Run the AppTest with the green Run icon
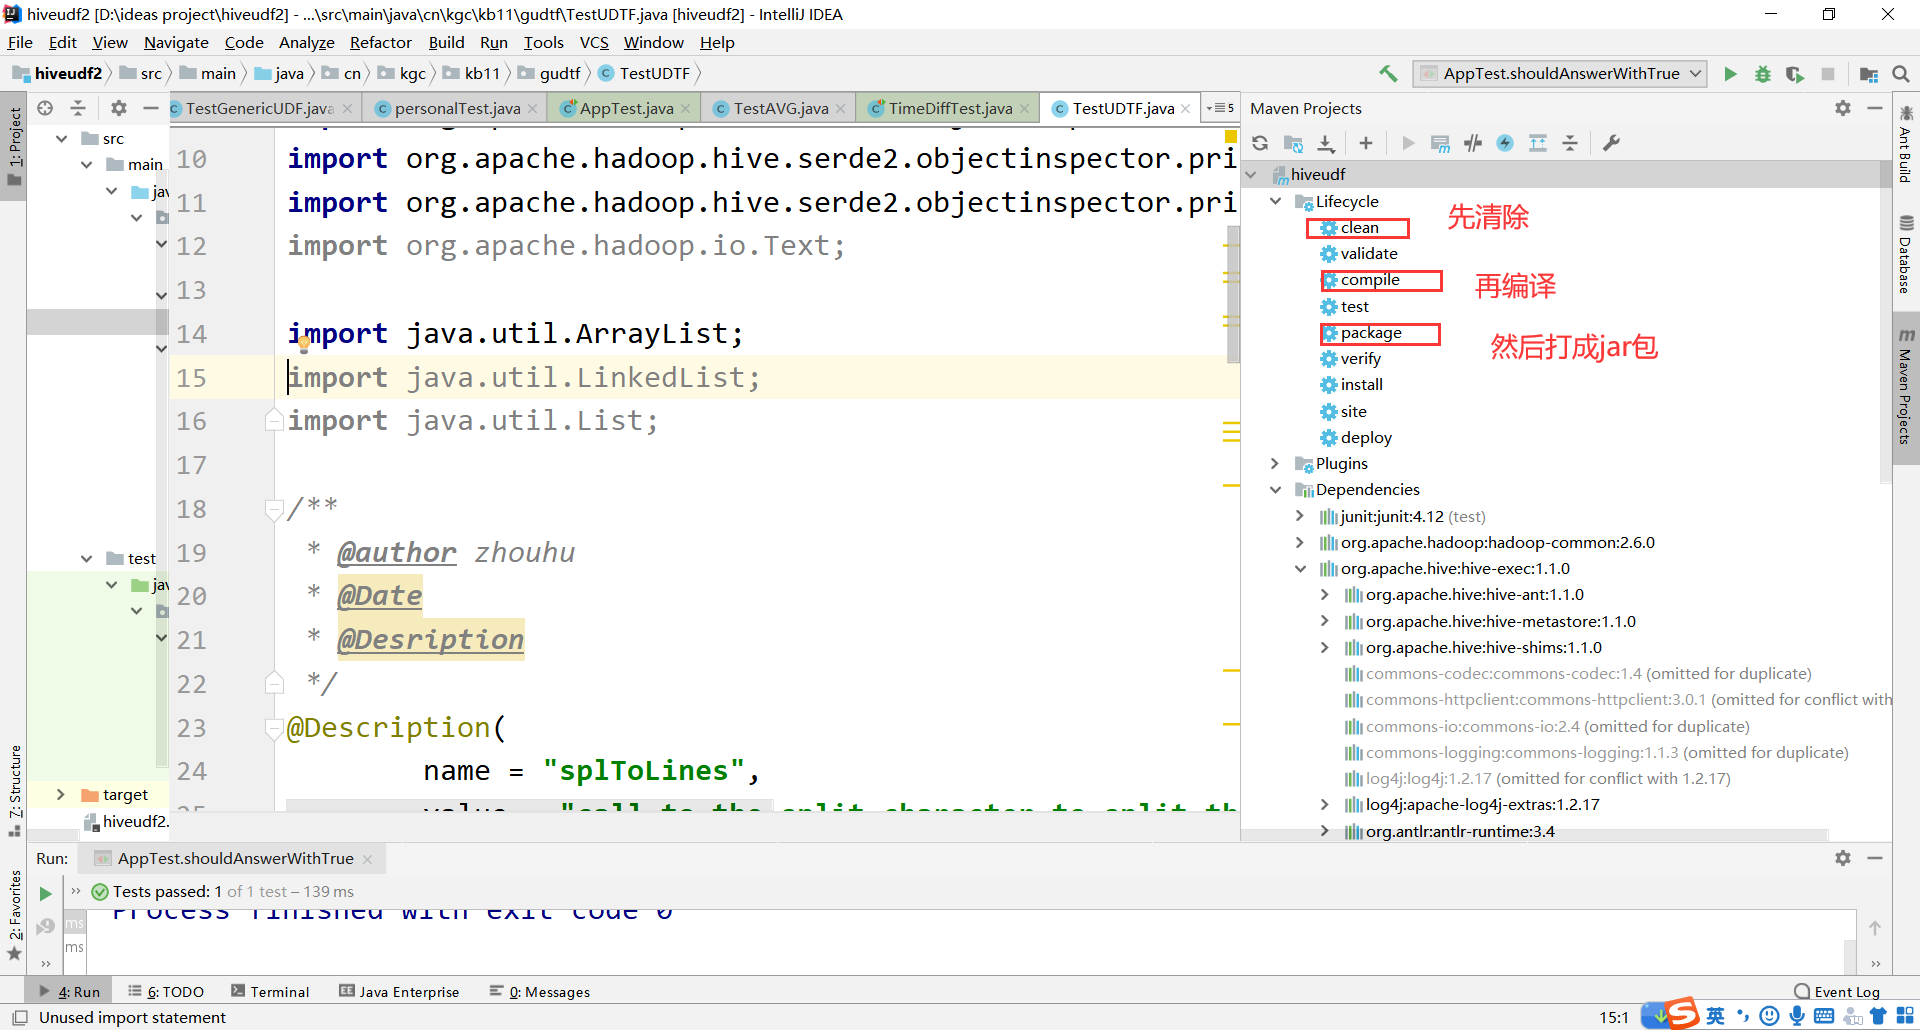Viewport: 1920px width, 1030px height. [x=1731, y=73]
